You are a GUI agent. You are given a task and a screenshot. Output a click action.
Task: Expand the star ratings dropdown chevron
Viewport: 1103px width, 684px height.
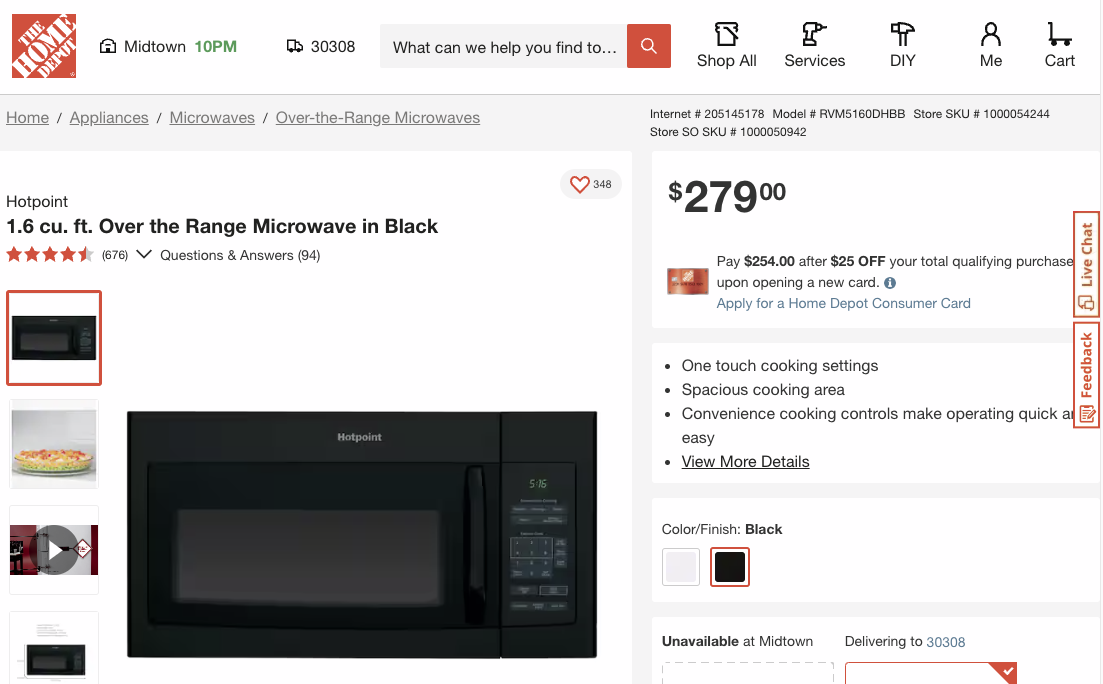point(144,255)
